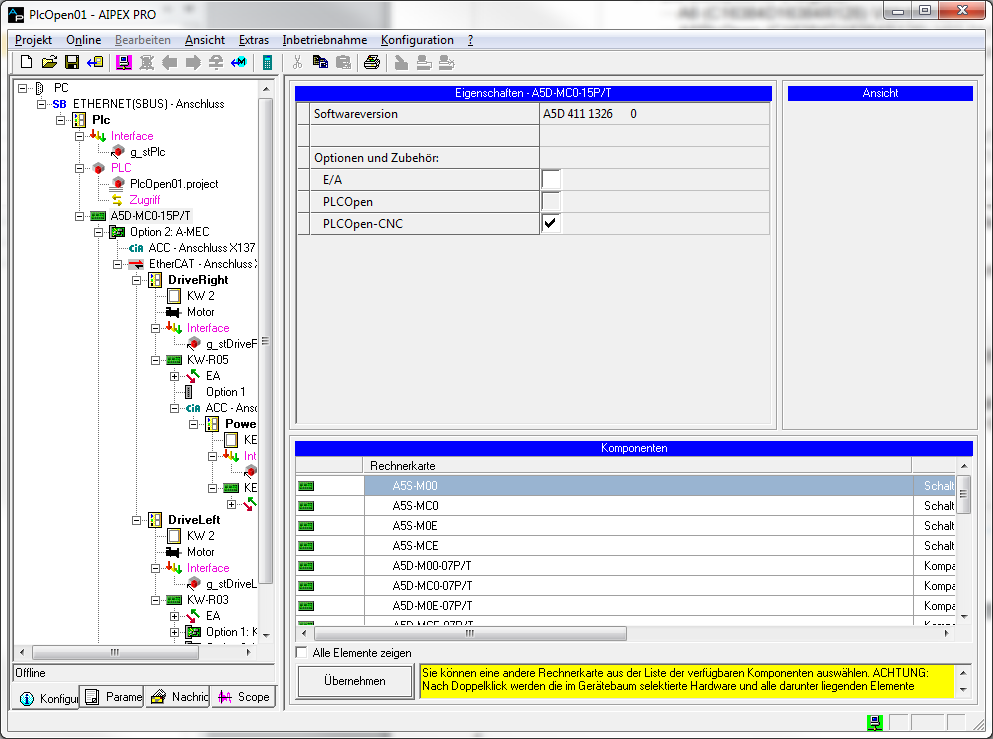Open the Ansicht menu
Screen dimensions: 993x739
pos(205,40)
